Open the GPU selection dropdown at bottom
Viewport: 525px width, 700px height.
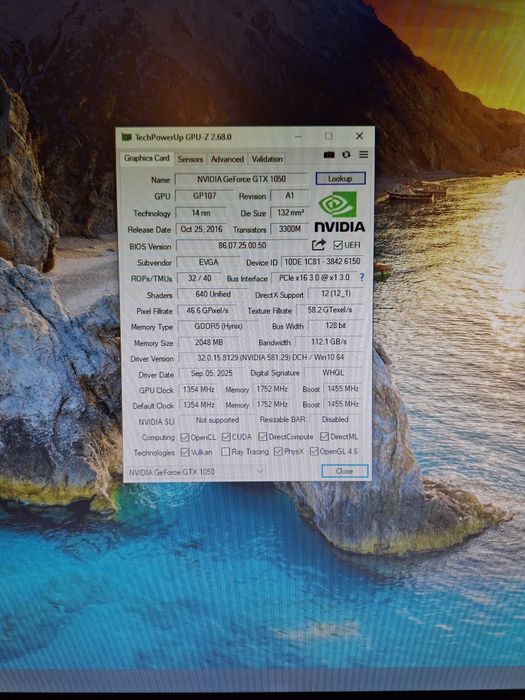(197, 472)
